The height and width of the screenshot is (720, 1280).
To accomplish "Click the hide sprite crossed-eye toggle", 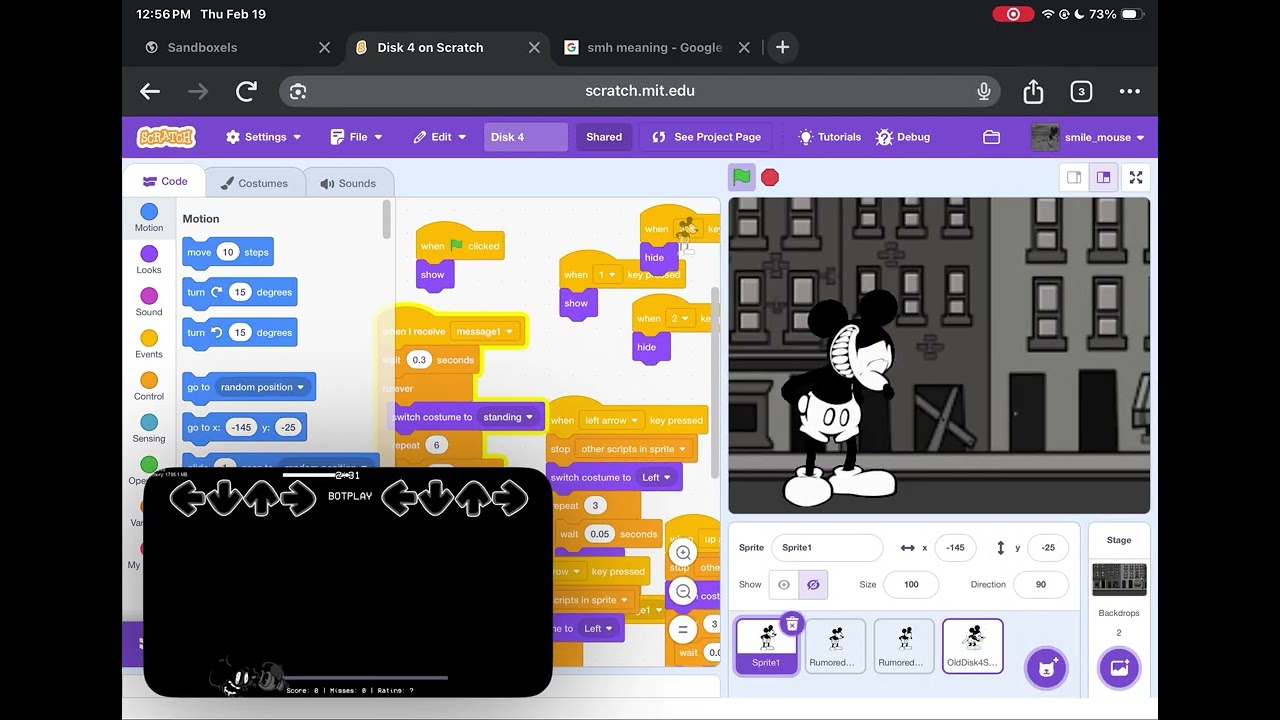I will click(813, 584).
